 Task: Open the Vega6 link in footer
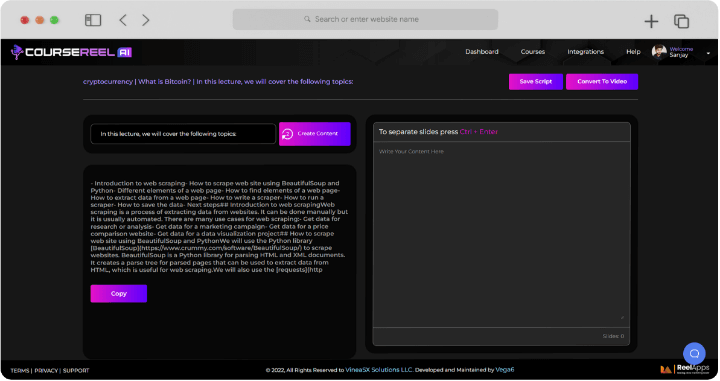point(505,370)
